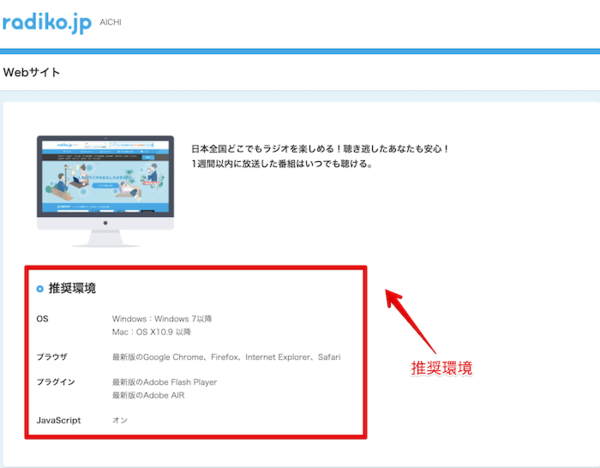The image size is (600, 468).
Task: Click the browser list starting with 最新版のGoogle Chrome
Action: tap(226, 357)
